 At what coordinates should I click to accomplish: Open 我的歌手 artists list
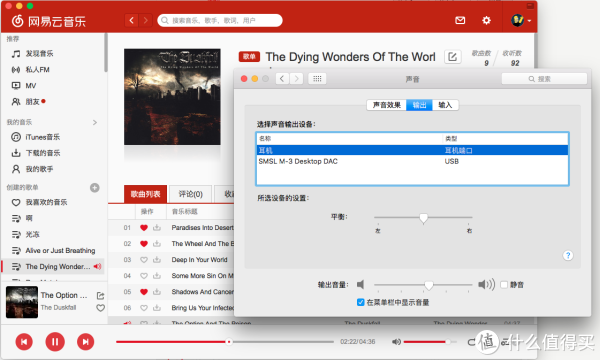39,169
